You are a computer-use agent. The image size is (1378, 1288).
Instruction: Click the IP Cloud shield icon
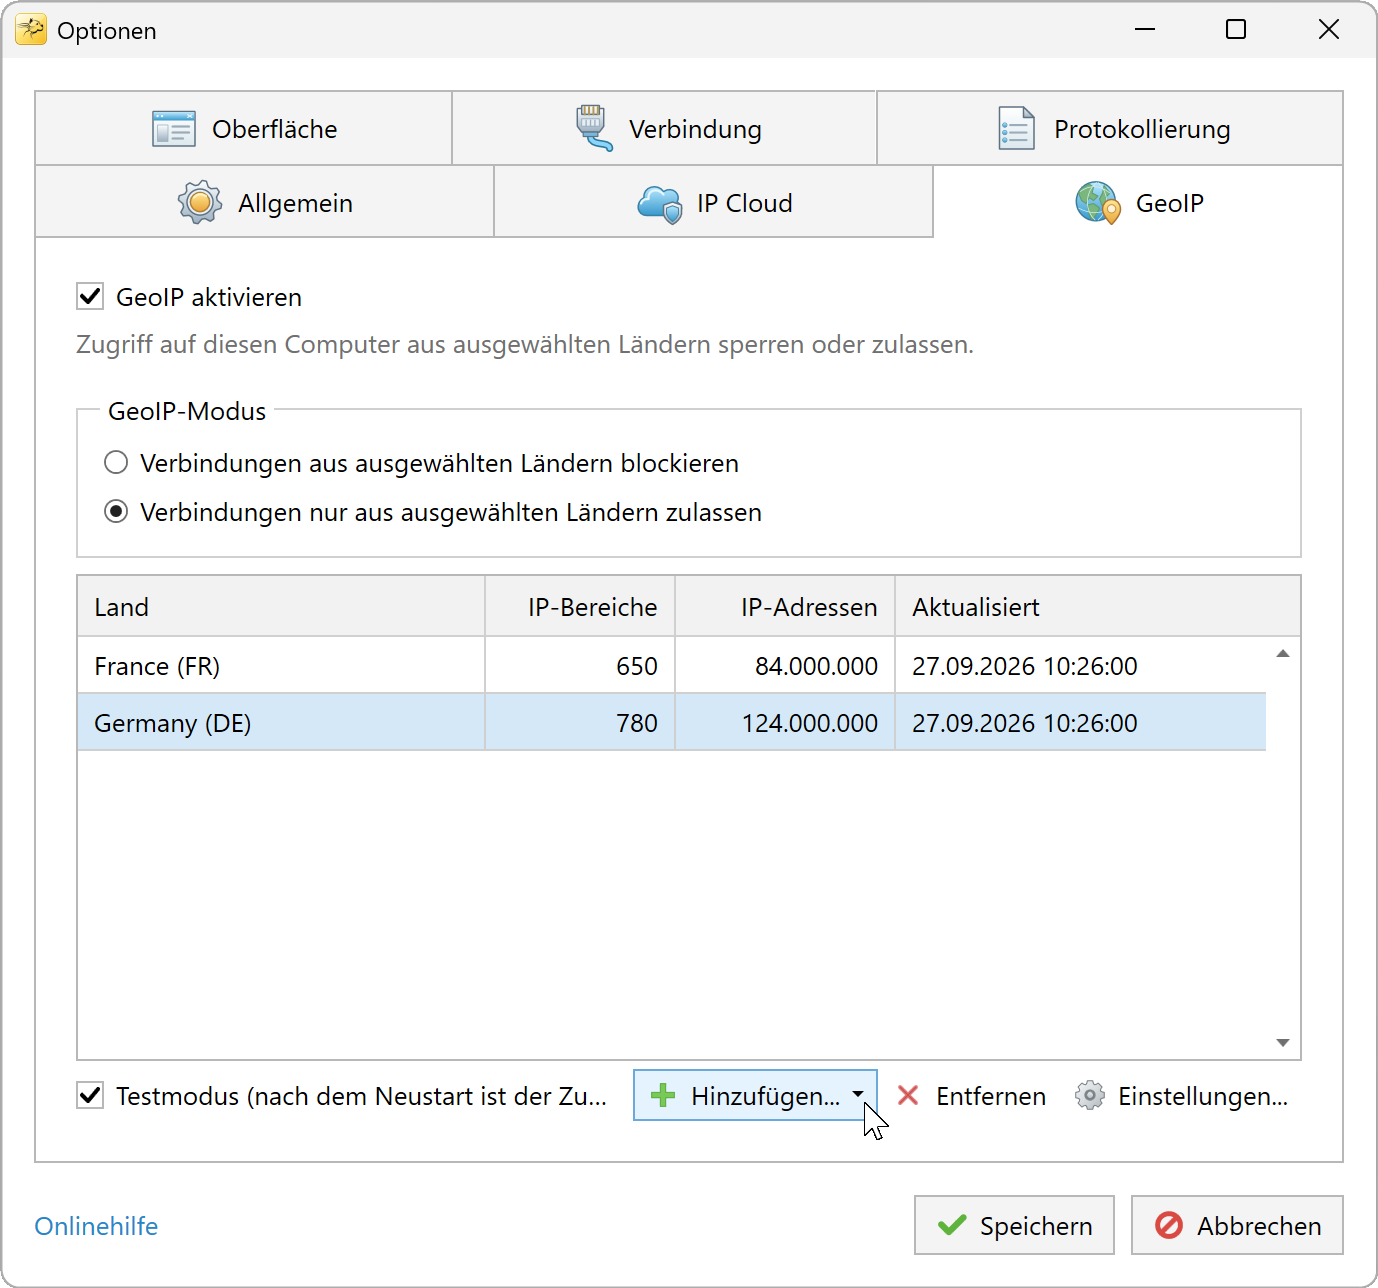point(660,204)
